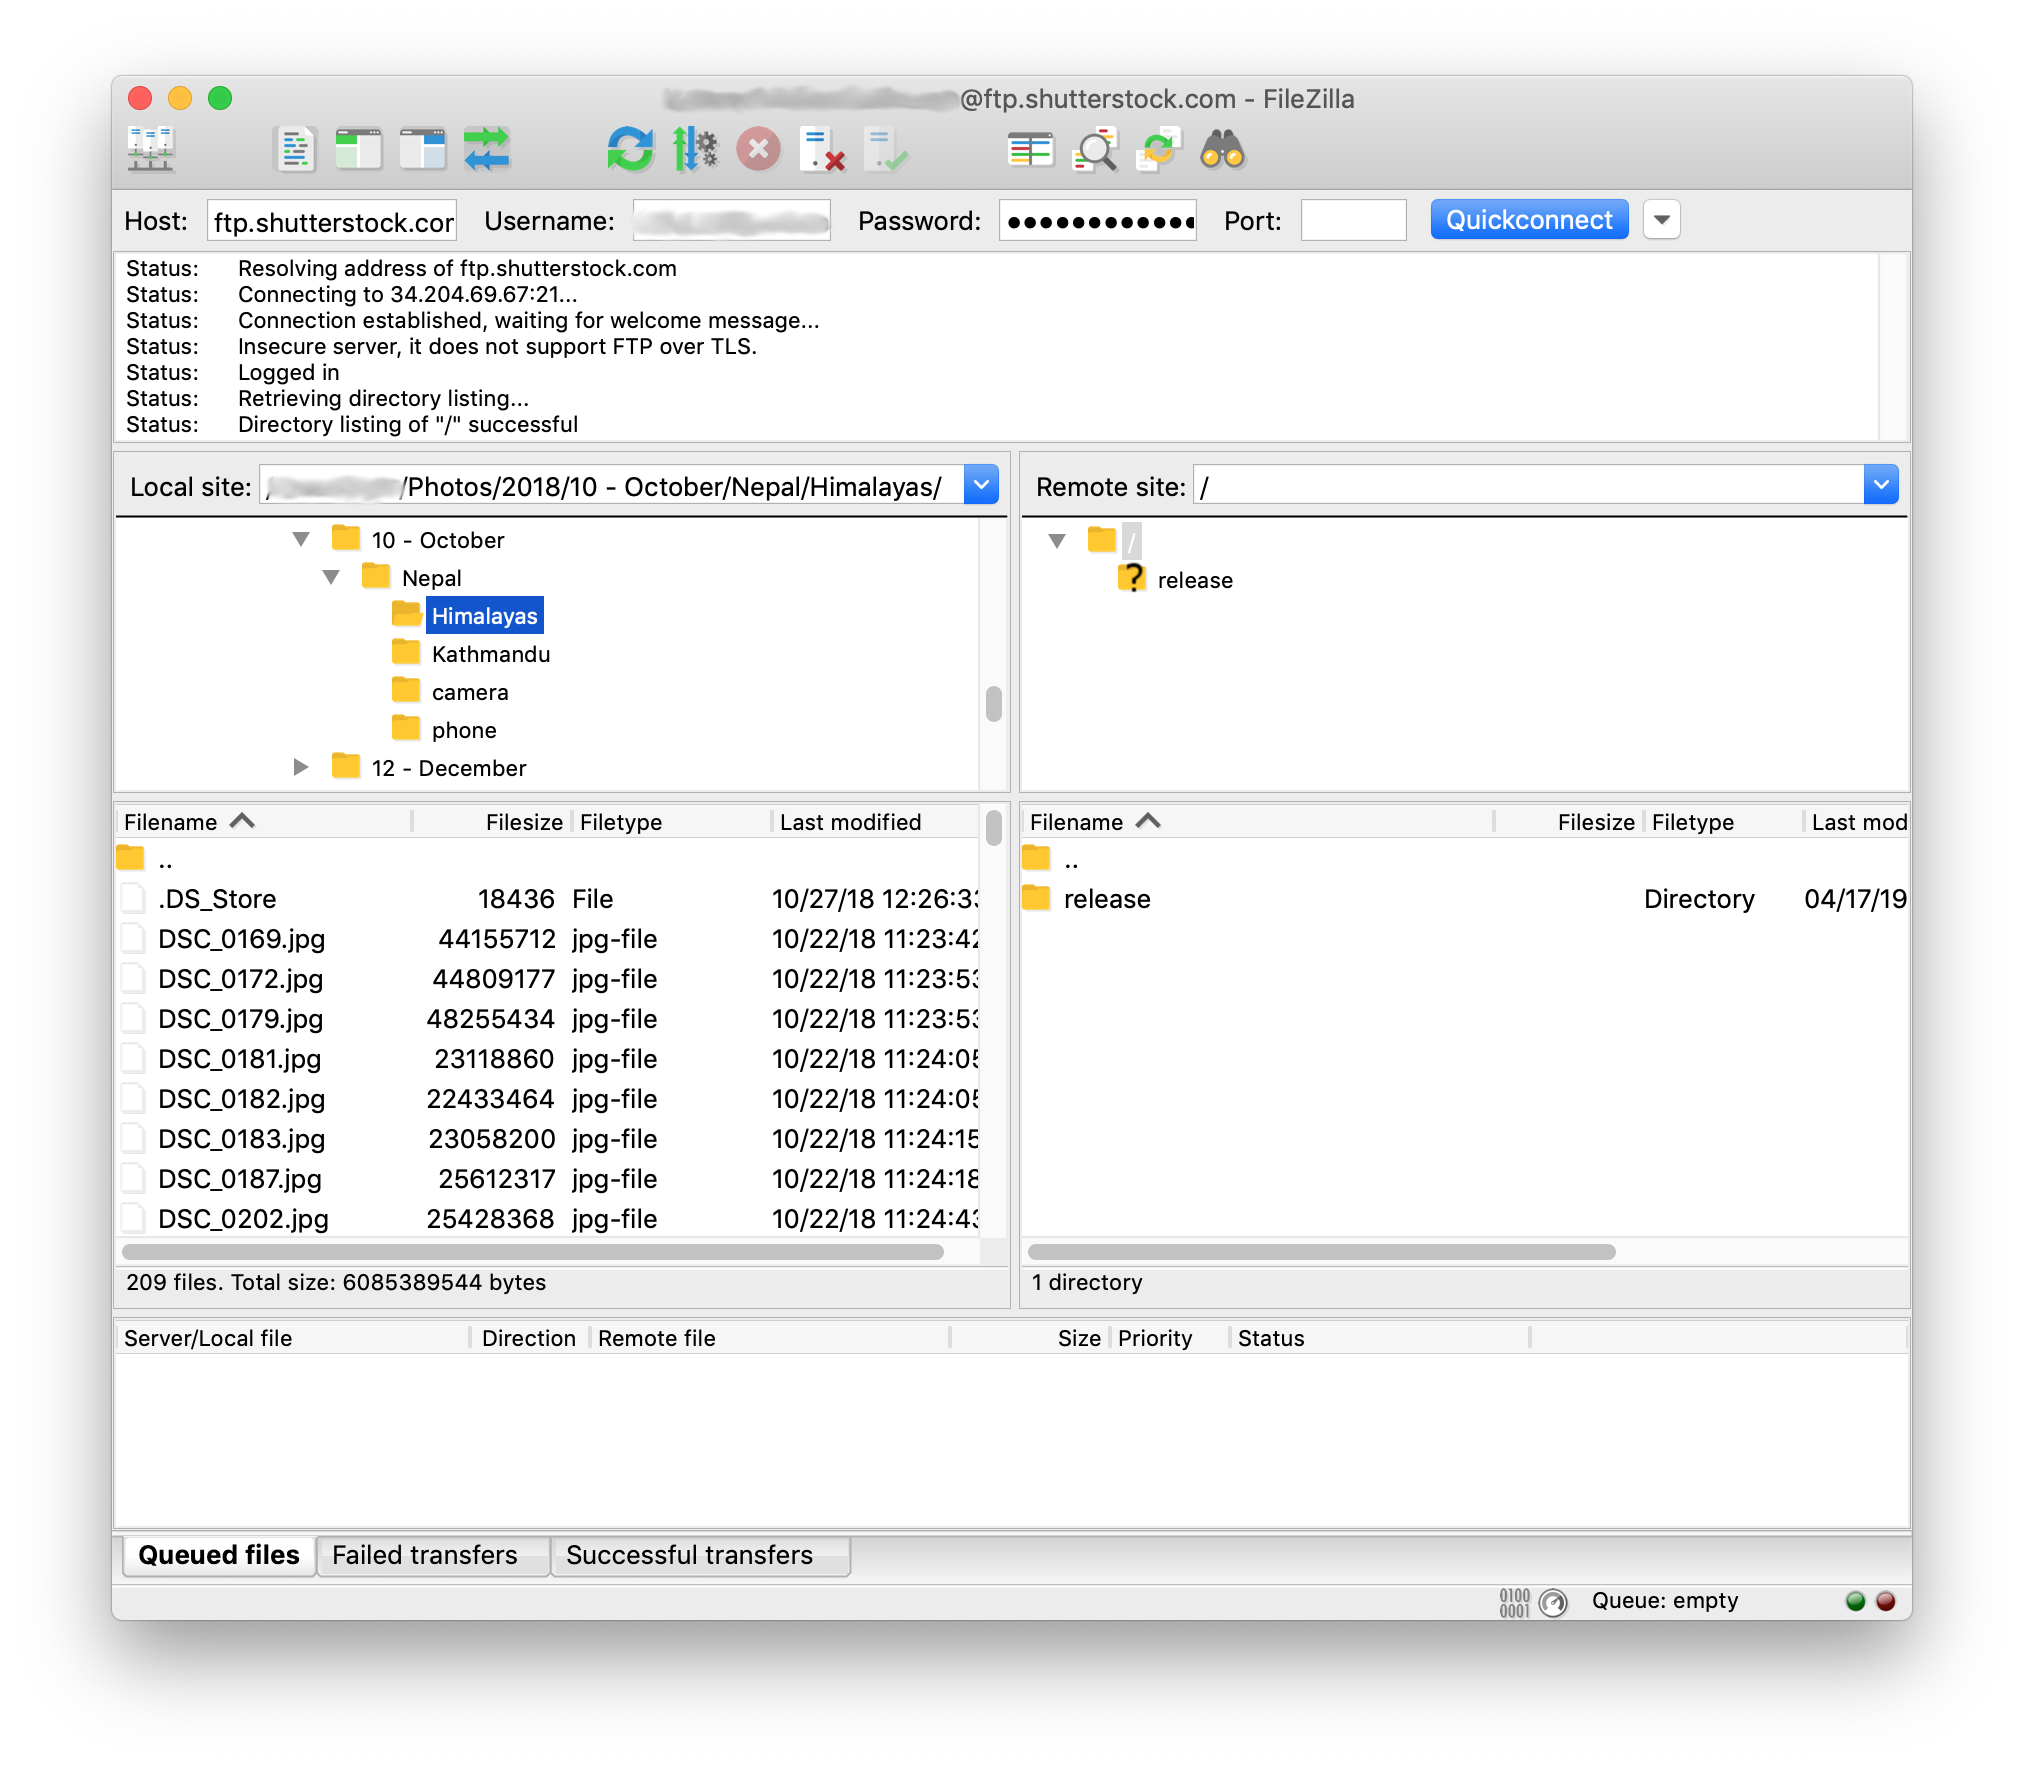Open Quickconnect history via arrow button
The height and width of the screenshot is (1768, 2024).
1661,219
